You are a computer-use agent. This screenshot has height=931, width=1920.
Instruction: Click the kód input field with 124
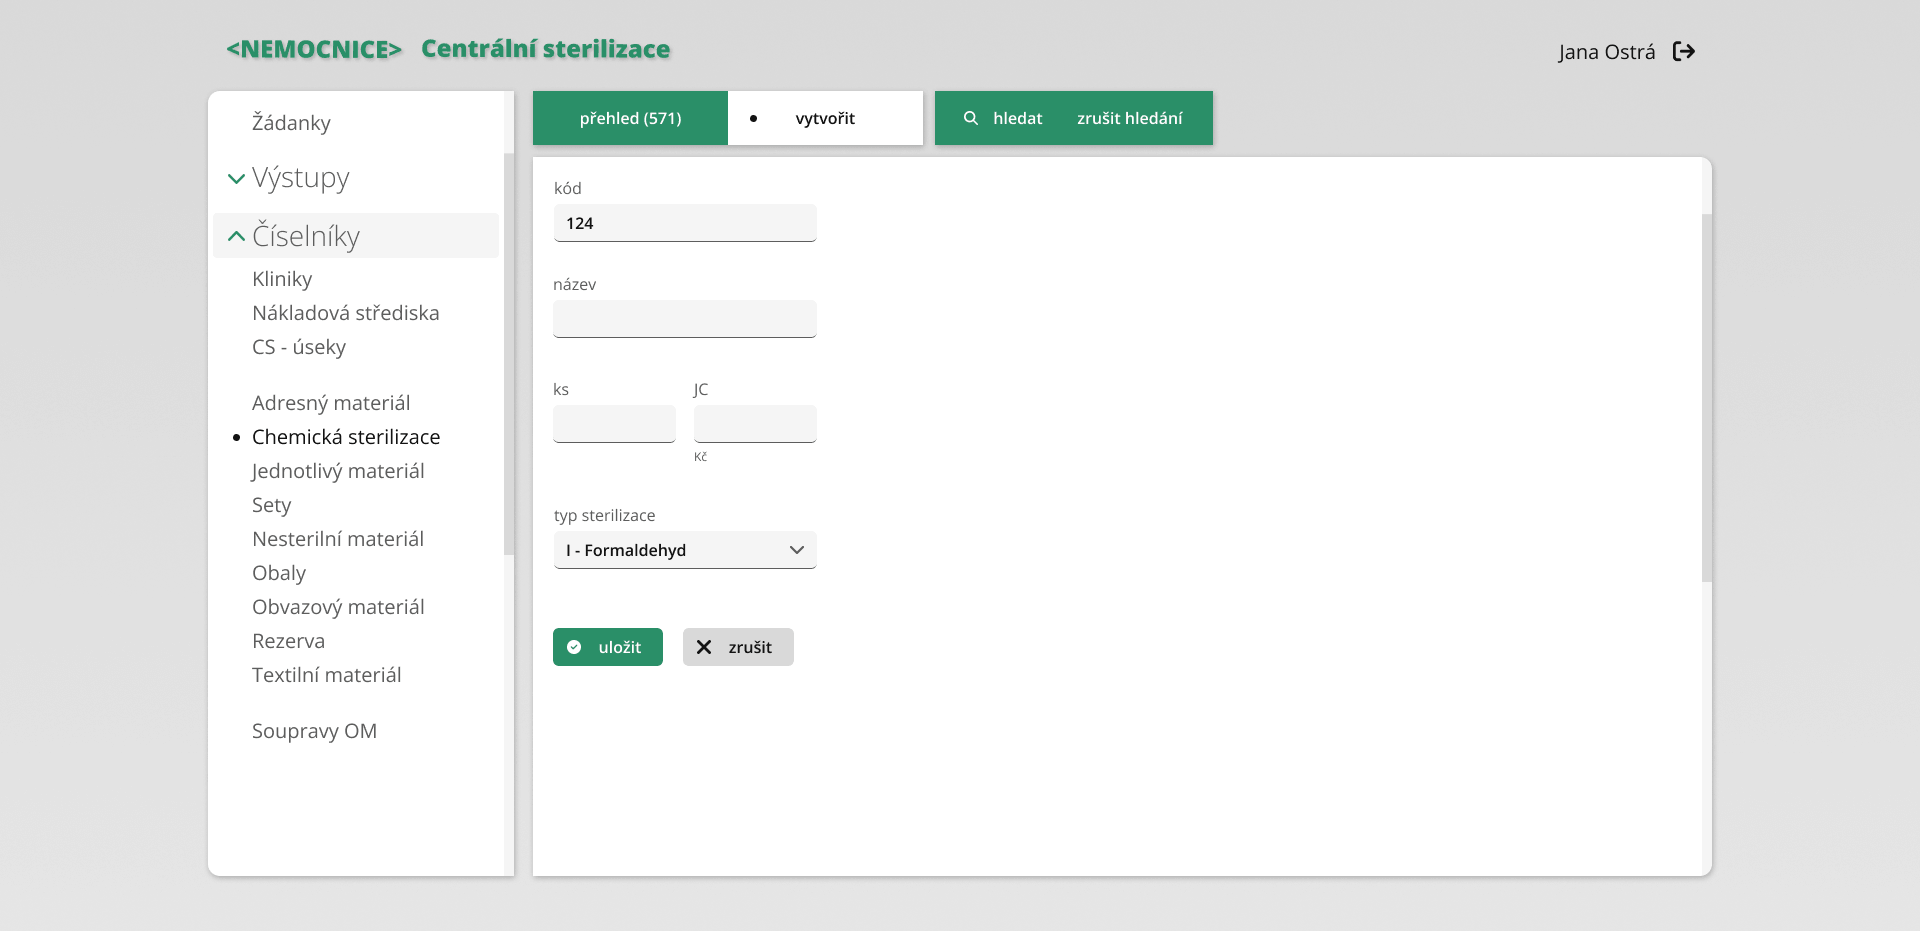pyautogui.click(x=685, y=223)
